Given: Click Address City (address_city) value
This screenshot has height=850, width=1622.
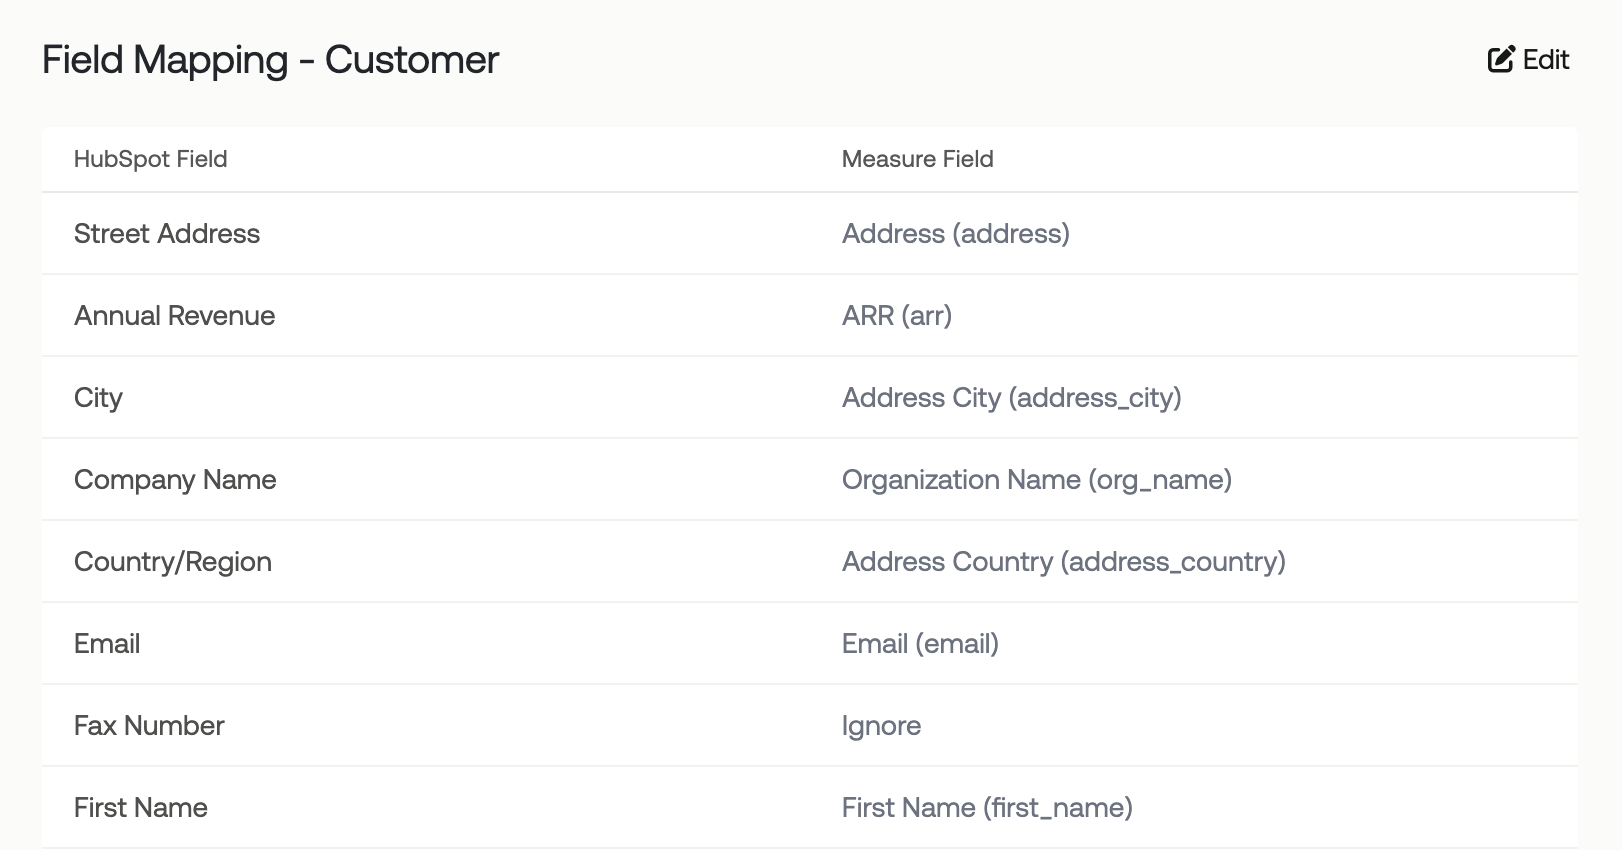Looking at the screenshot, I should [x=1012, y=398].
